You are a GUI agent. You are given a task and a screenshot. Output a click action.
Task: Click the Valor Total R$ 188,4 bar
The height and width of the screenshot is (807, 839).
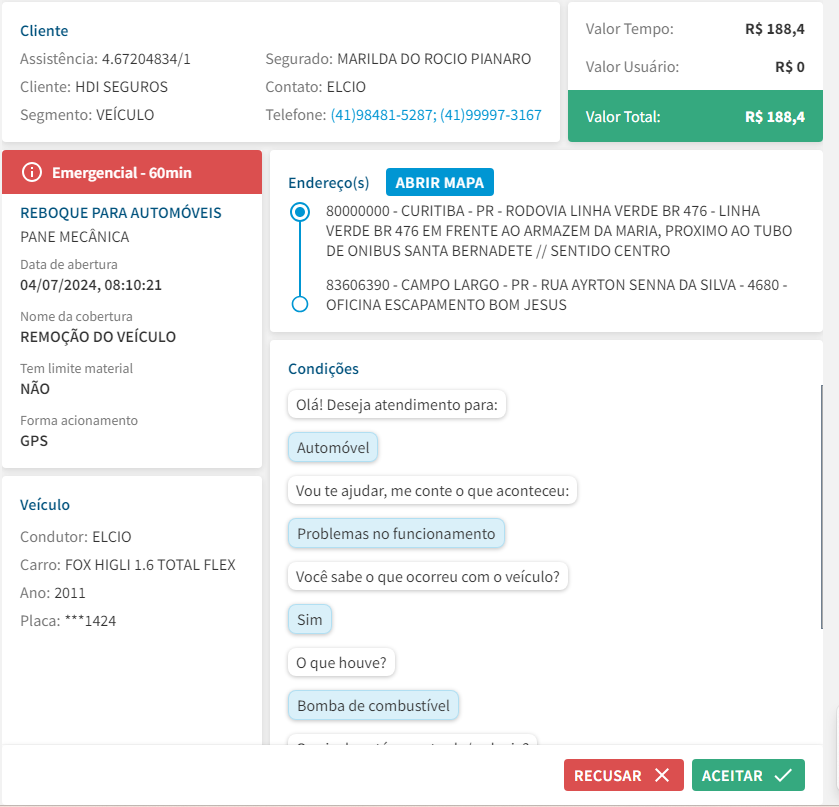coord(695,116)
